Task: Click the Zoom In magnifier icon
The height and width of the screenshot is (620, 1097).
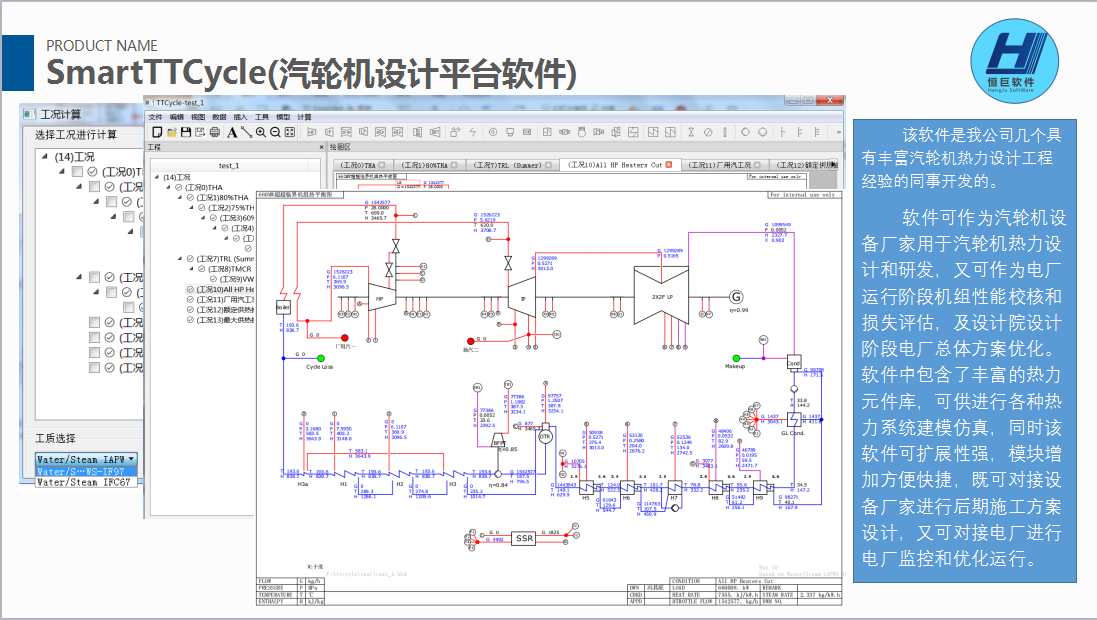Action: (261, 132)
